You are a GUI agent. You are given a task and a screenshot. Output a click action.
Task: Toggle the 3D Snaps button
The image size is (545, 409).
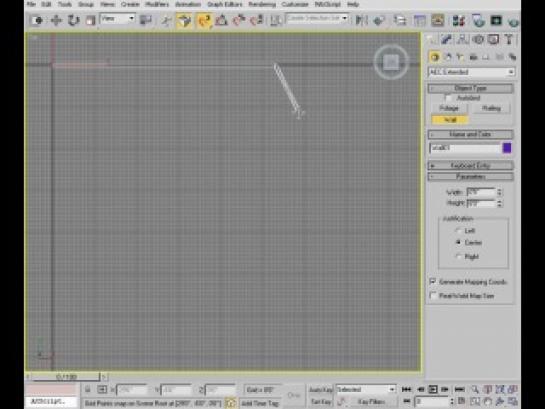coord(204,21)
